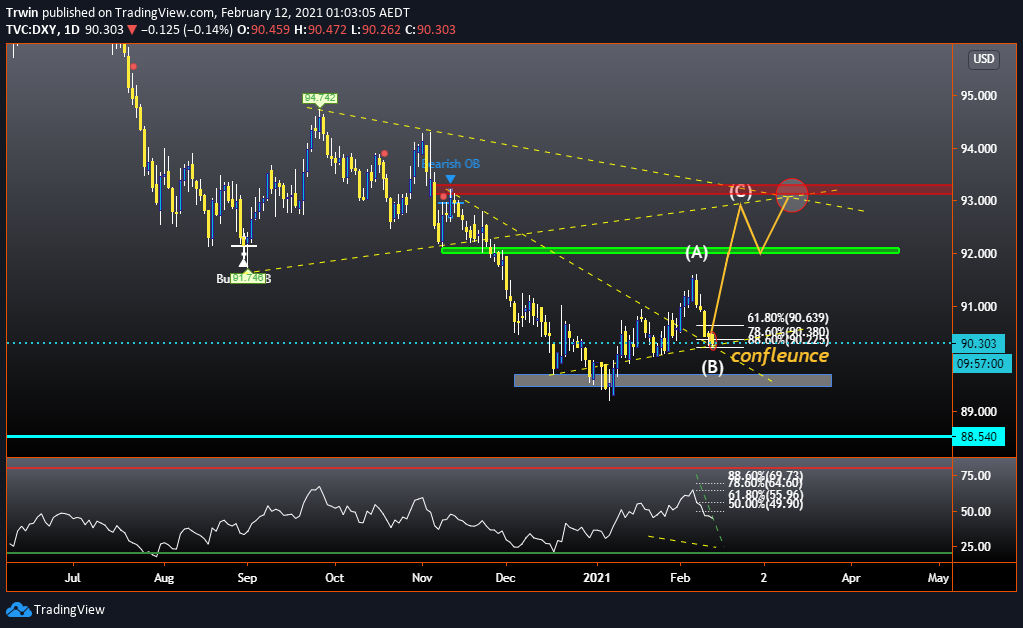Click the RSI 75.00 axis label

[976, 476]
